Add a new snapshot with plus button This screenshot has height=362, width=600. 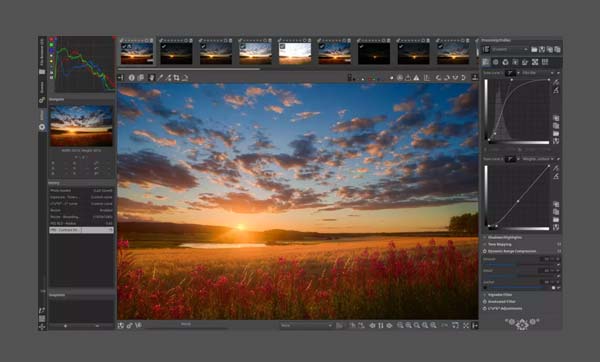pyautogui.click(x=65, y=326)
